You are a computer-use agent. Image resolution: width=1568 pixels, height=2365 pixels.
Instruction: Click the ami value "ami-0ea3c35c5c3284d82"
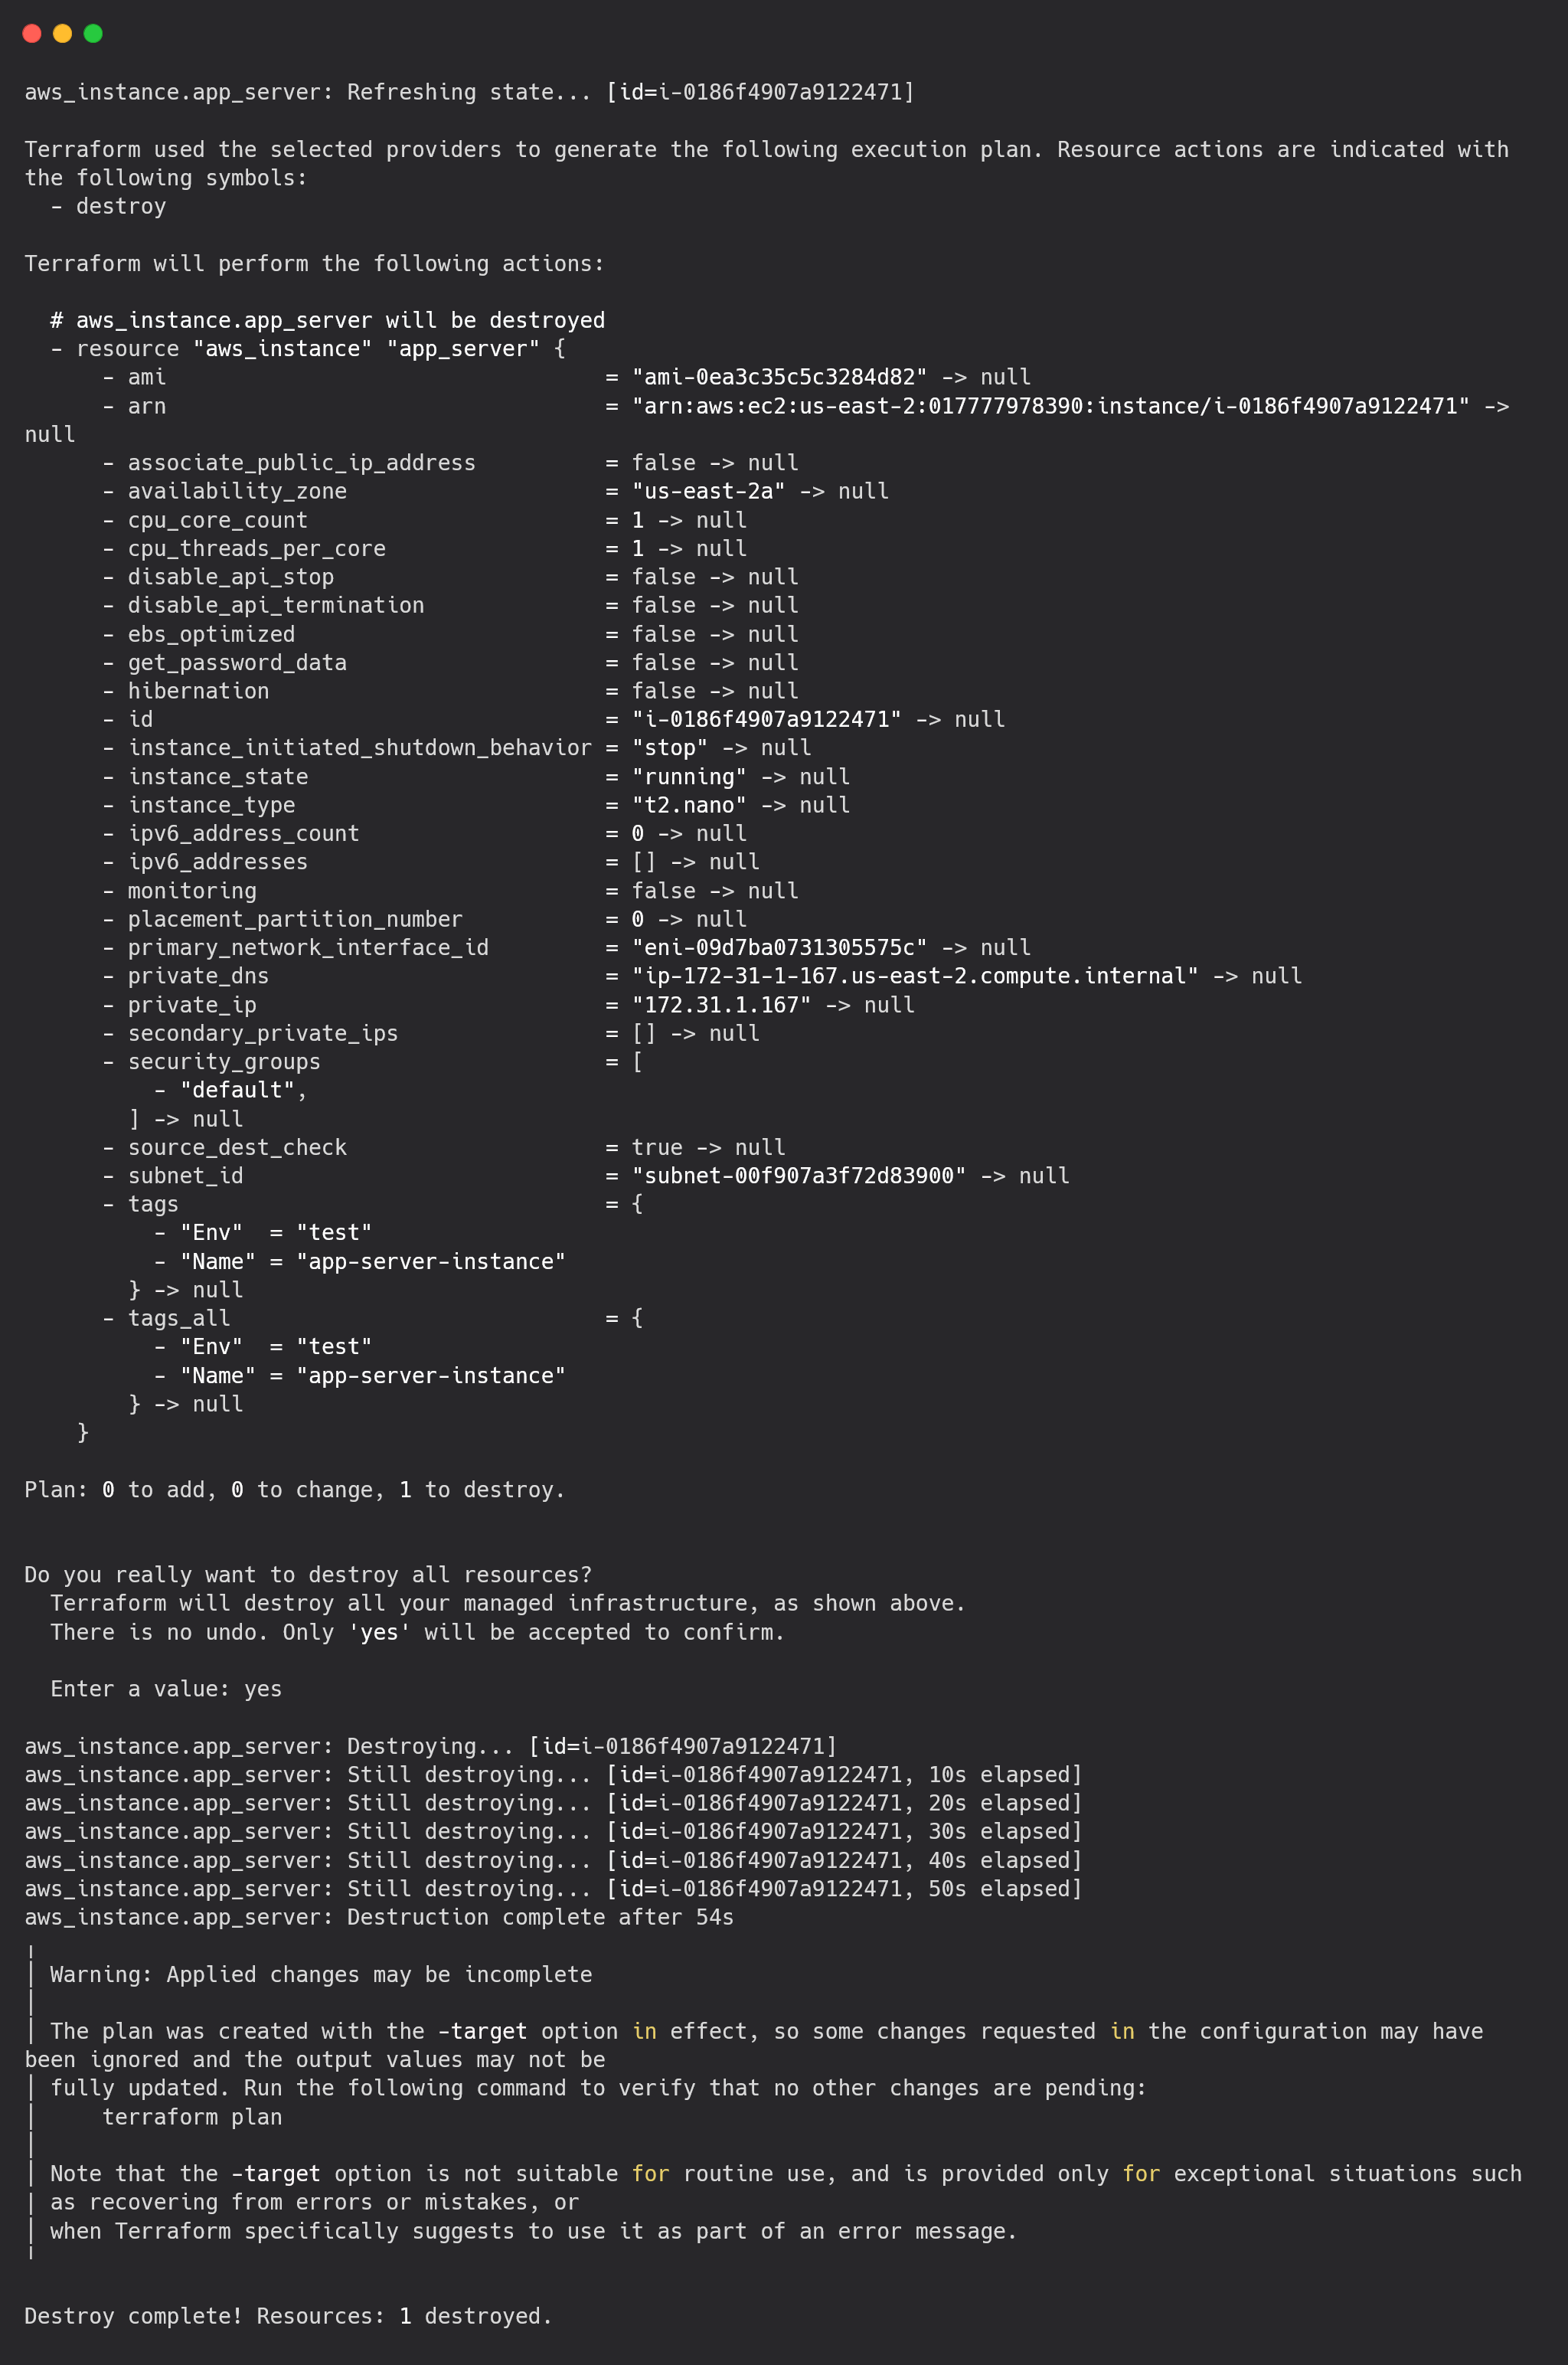[779, 377]
